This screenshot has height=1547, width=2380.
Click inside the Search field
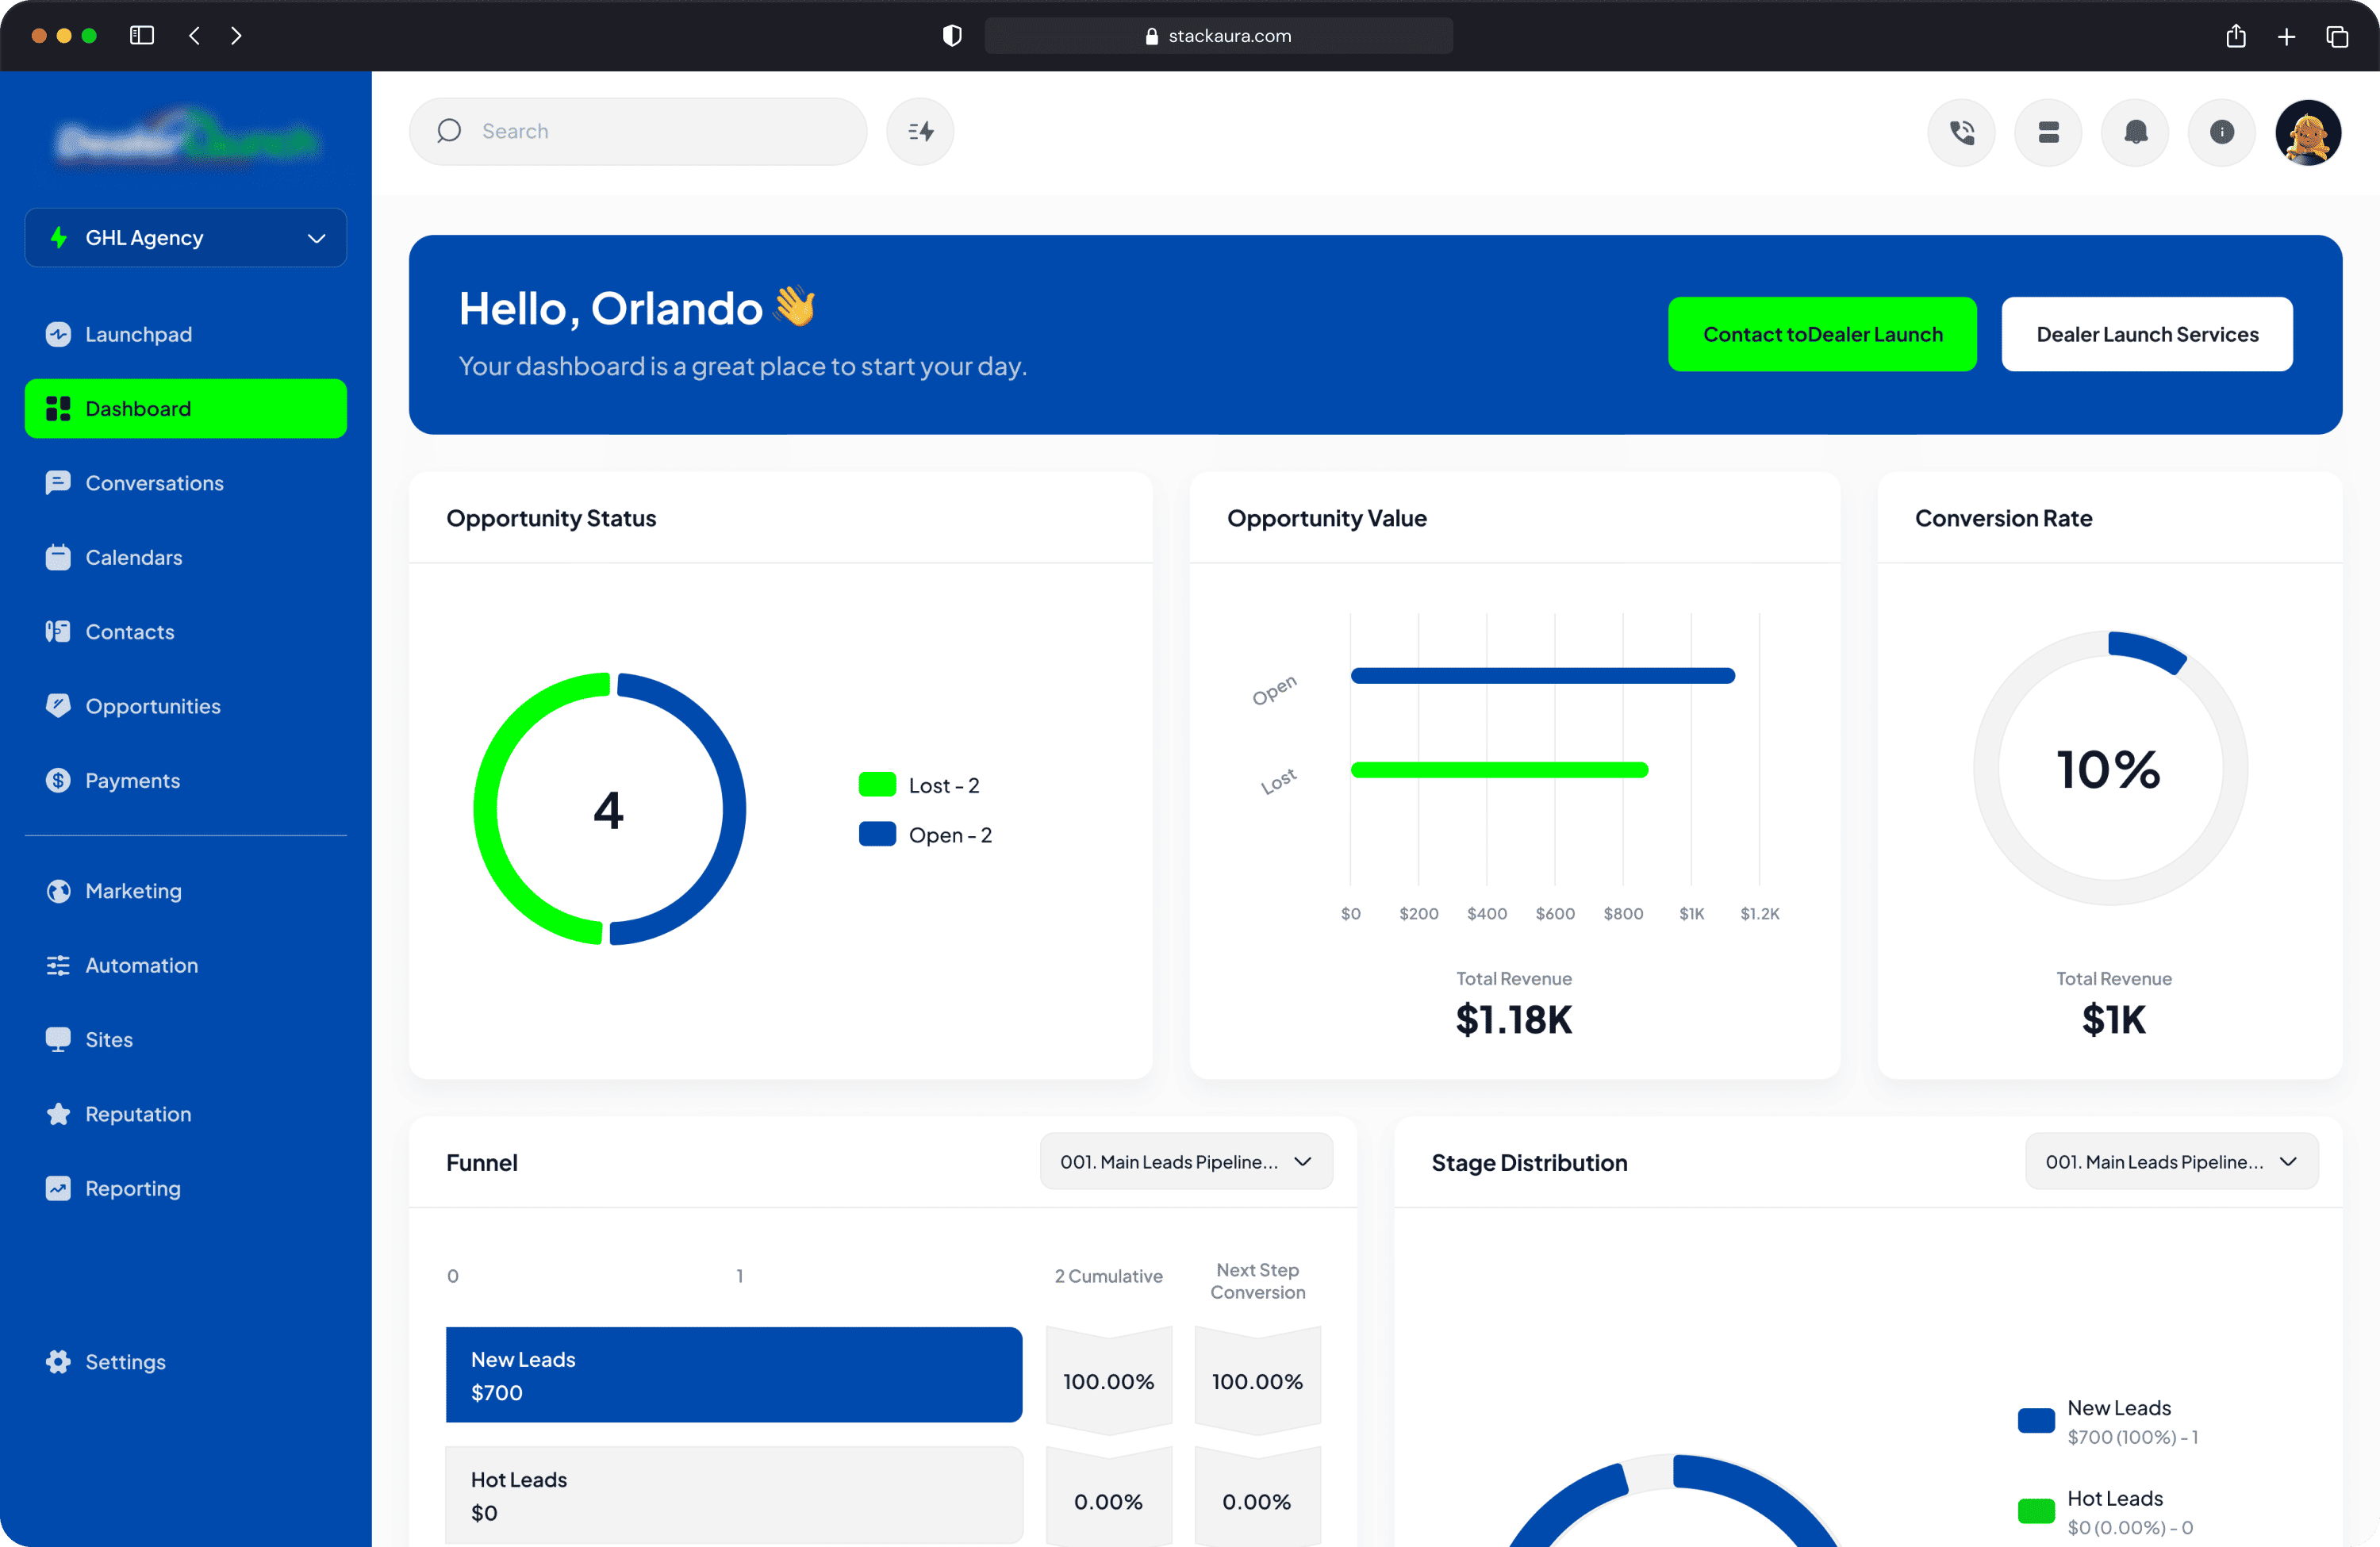(x=637, y=131)
